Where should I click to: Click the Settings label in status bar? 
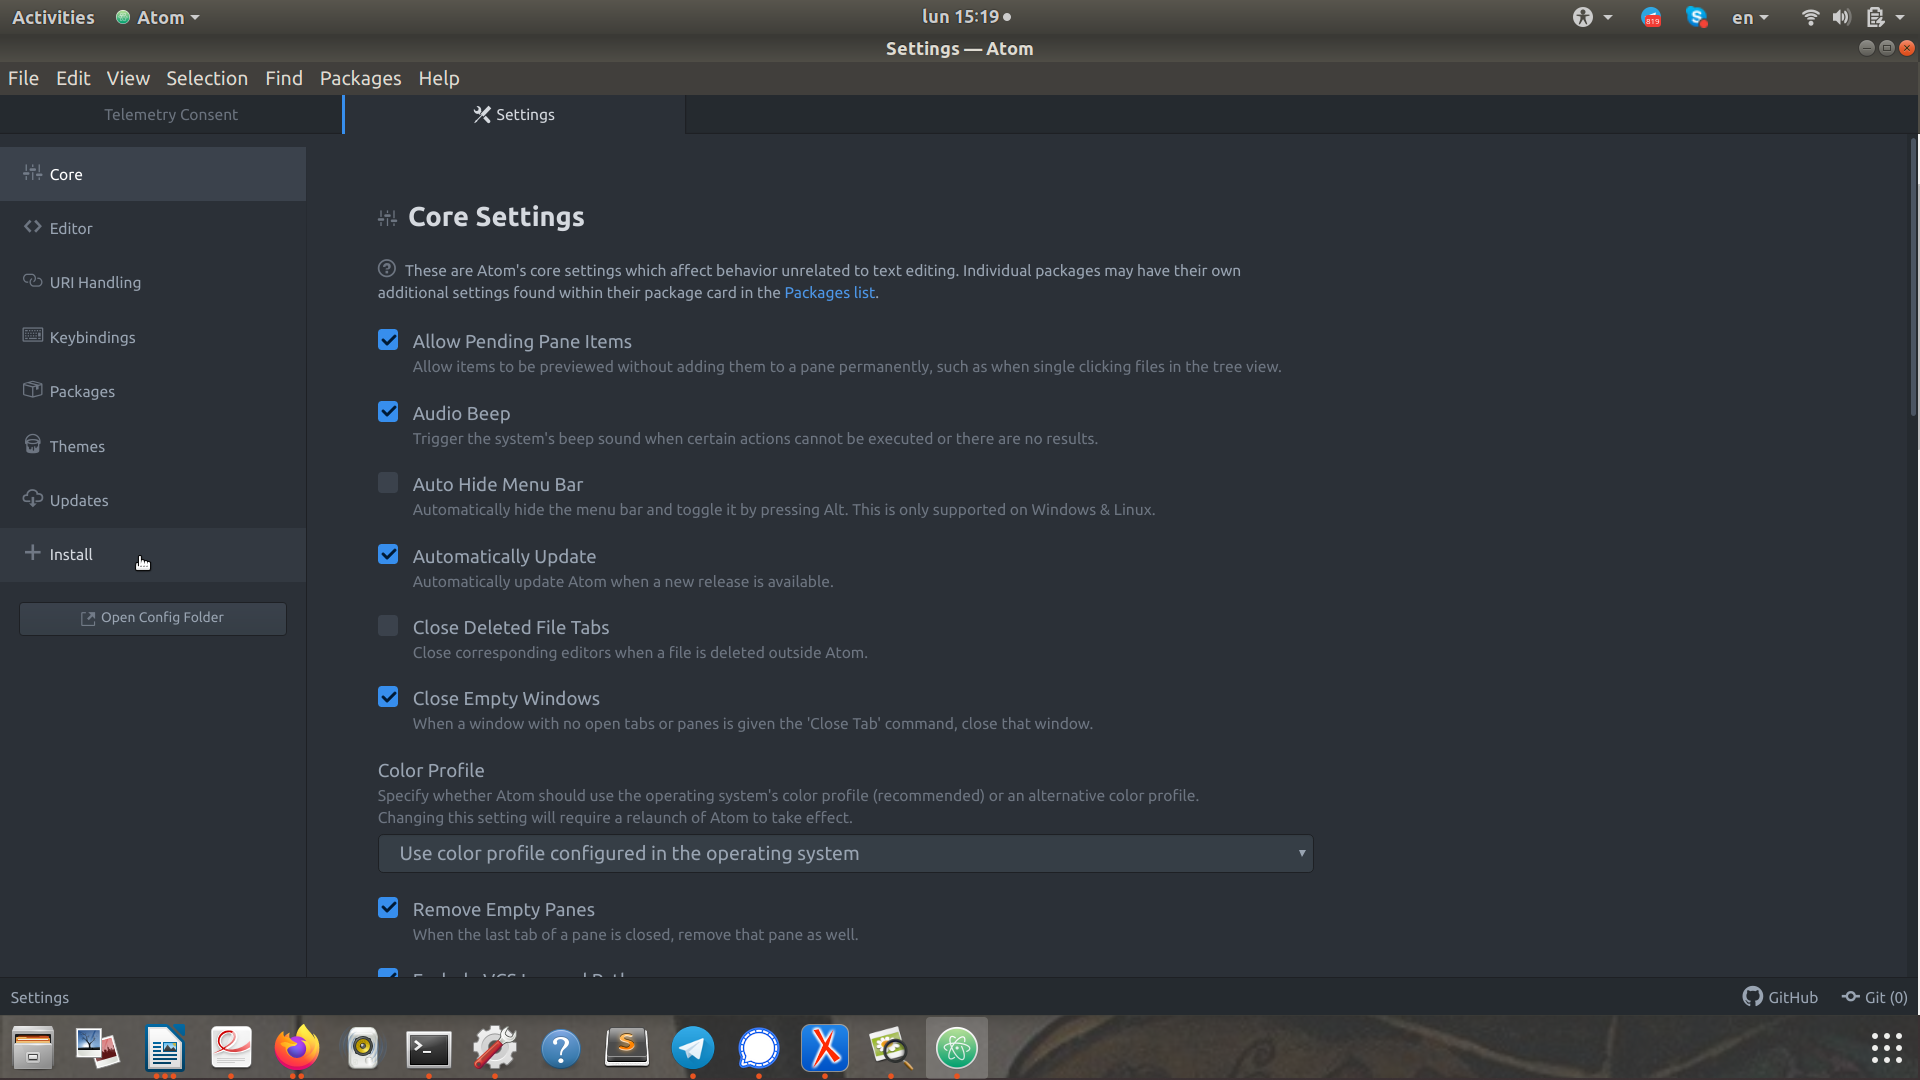40,997
